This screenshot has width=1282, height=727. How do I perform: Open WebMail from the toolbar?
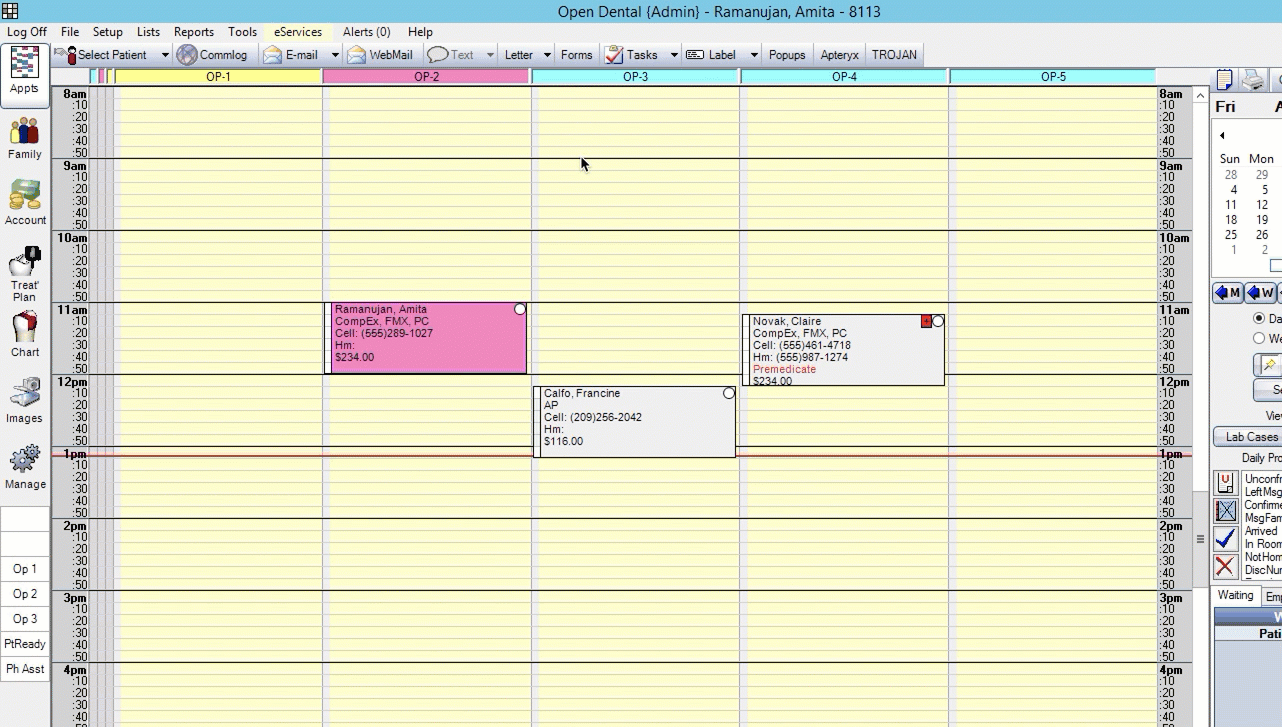click(x=380, y=55)
